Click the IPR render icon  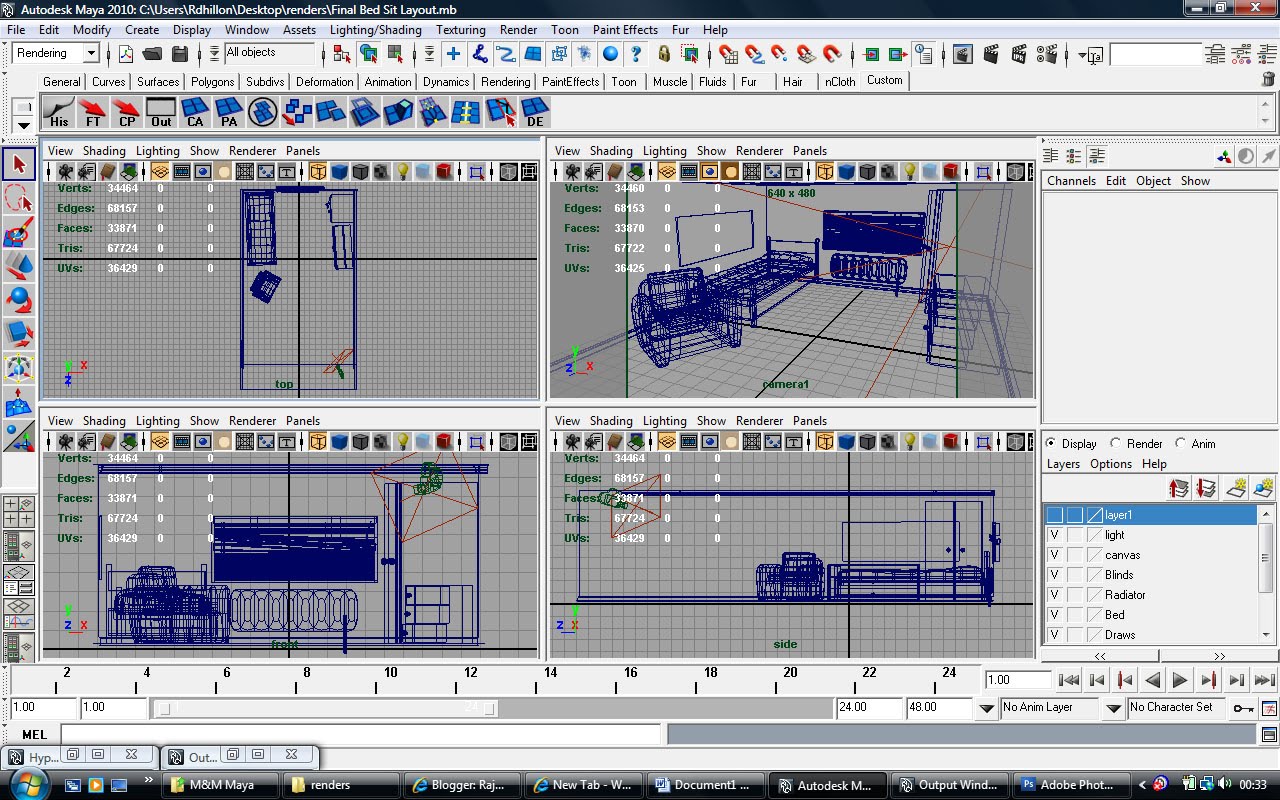click(1018, 54)
